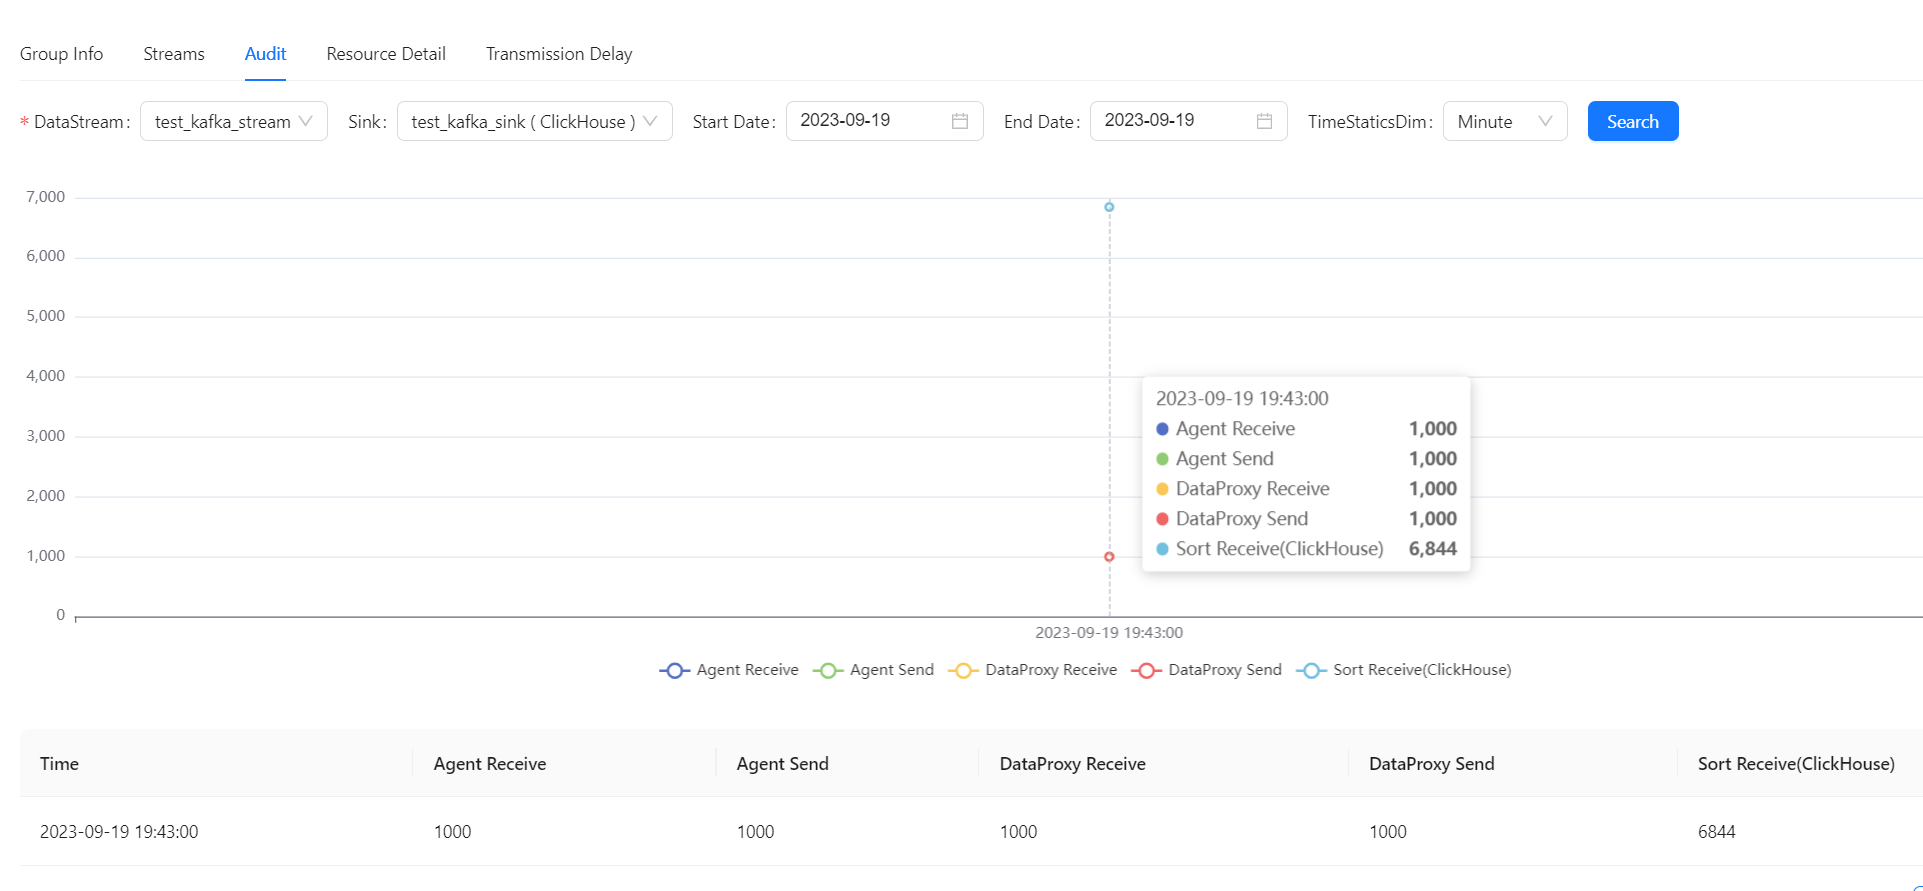Click the Agent Receive legend marker icon

(674, 671)
